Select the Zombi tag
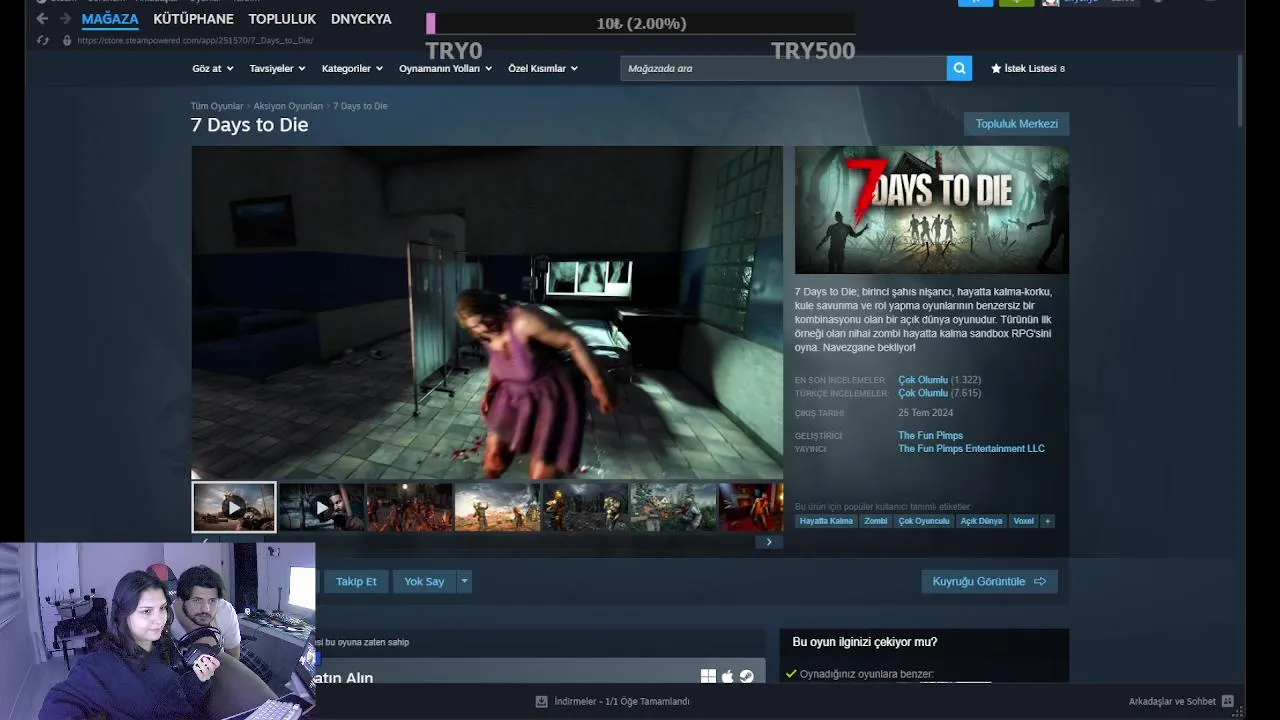 875,521
